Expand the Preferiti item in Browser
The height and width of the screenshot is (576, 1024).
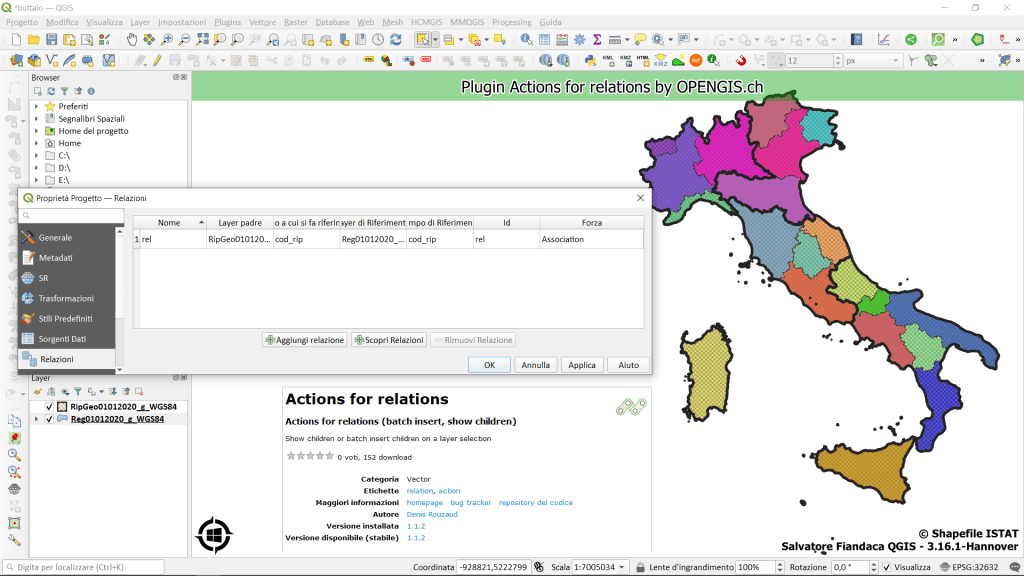(x=37, y=106)
